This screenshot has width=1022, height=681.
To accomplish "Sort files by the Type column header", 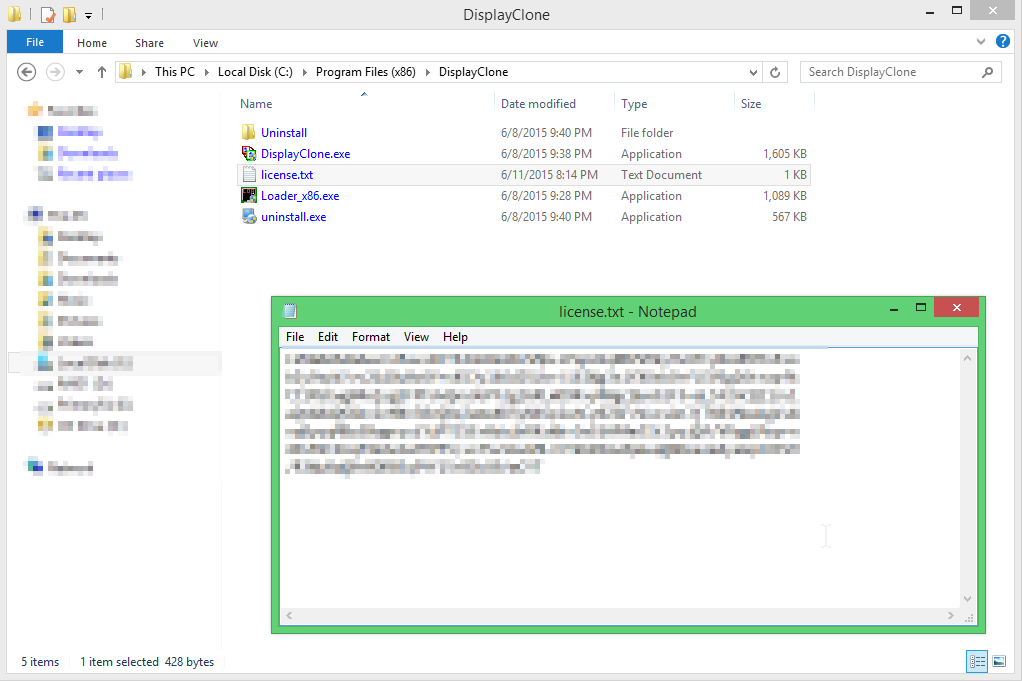I will coord(634,104).
